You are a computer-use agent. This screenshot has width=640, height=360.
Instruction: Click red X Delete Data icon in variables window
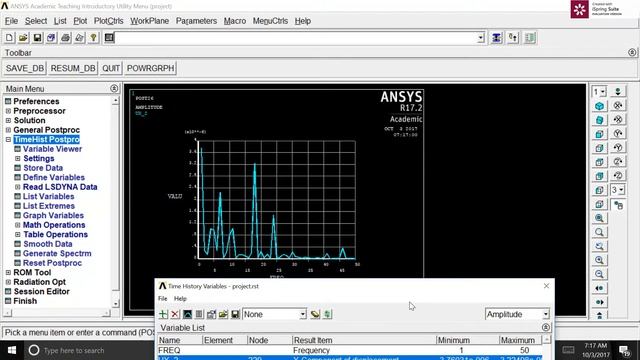(x=175, y=314)
